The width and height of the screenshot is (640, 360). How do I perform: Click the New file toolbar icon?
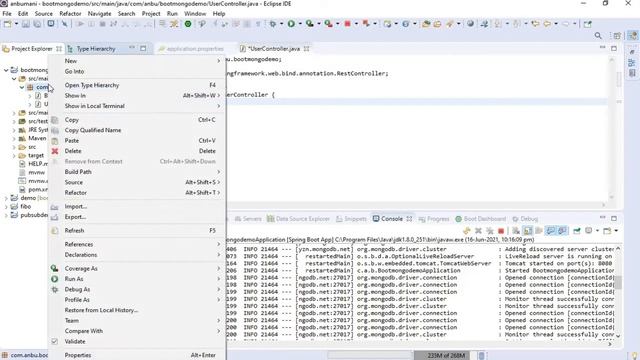coord(7,24)
